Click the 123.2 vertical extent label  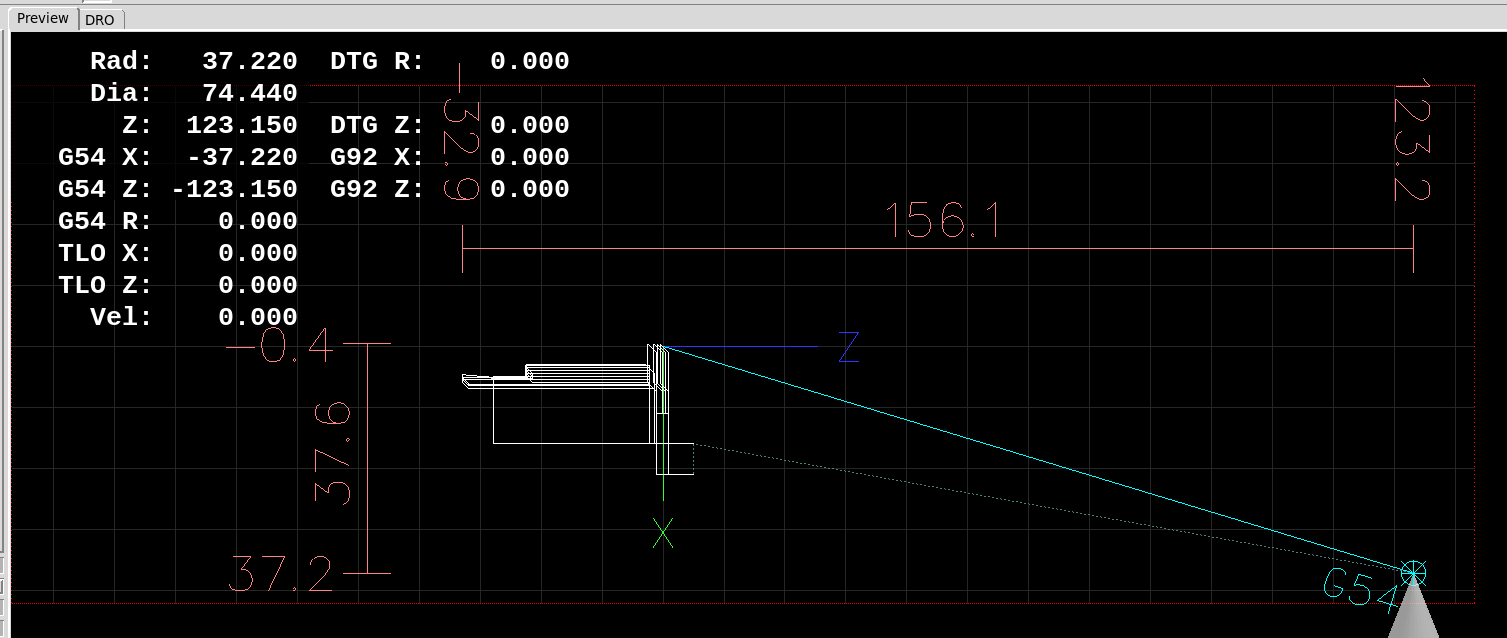pos(1412,142)
